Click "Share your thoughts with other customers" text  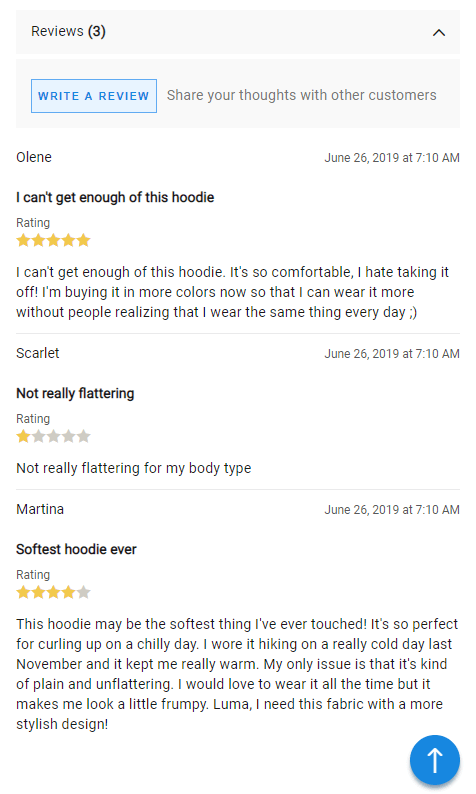click(302, 95)
